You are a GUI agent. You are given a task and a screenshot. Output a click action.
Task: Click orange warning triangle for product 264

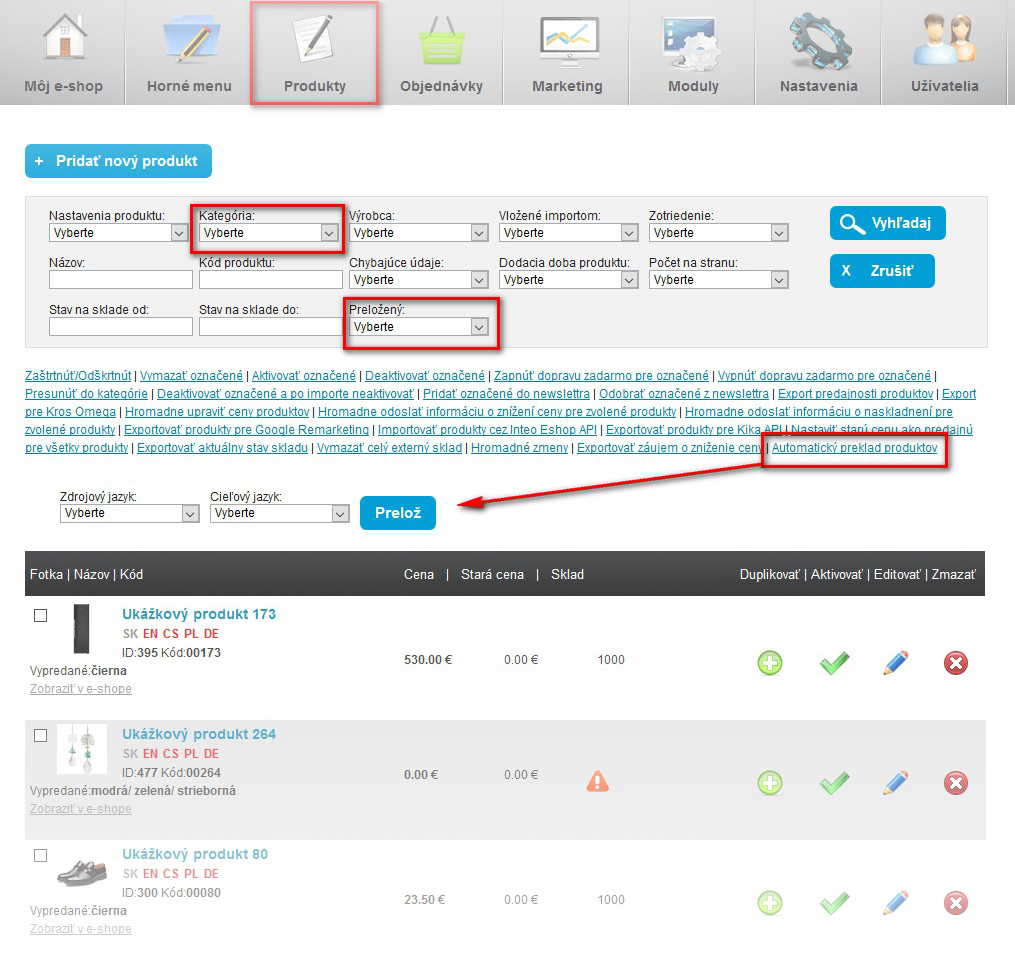[598, 781]
